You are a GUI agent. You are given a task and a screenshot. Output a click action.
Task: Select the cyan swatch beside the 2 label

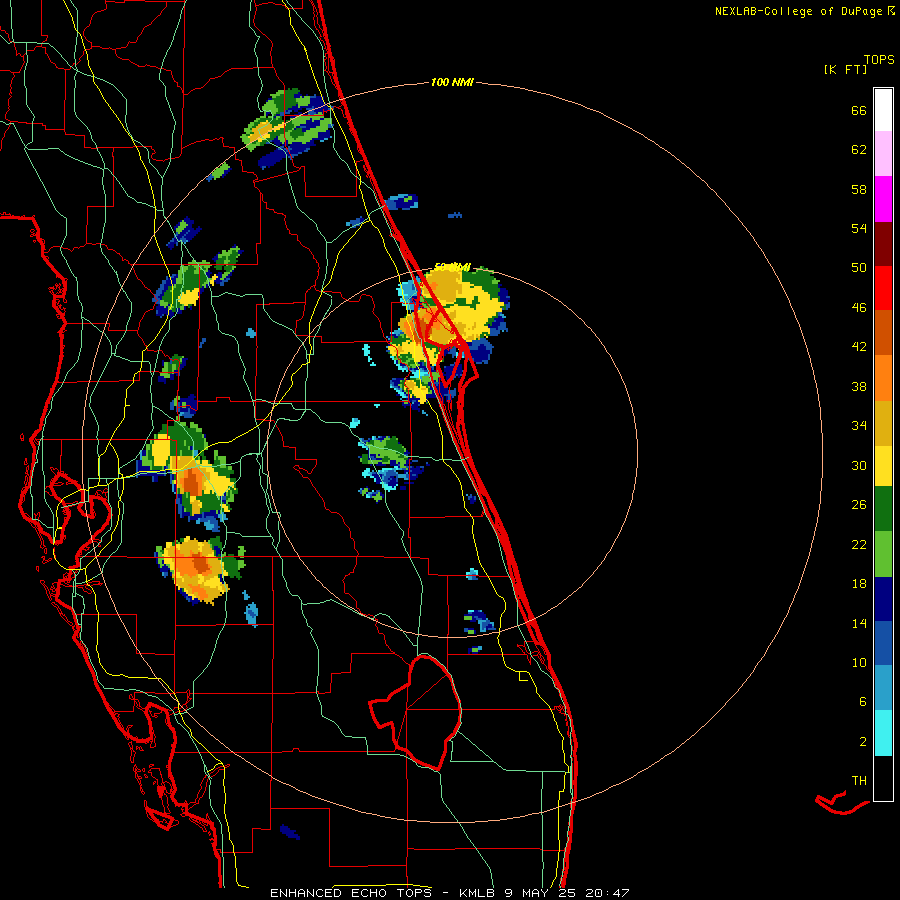coord(883,733)
